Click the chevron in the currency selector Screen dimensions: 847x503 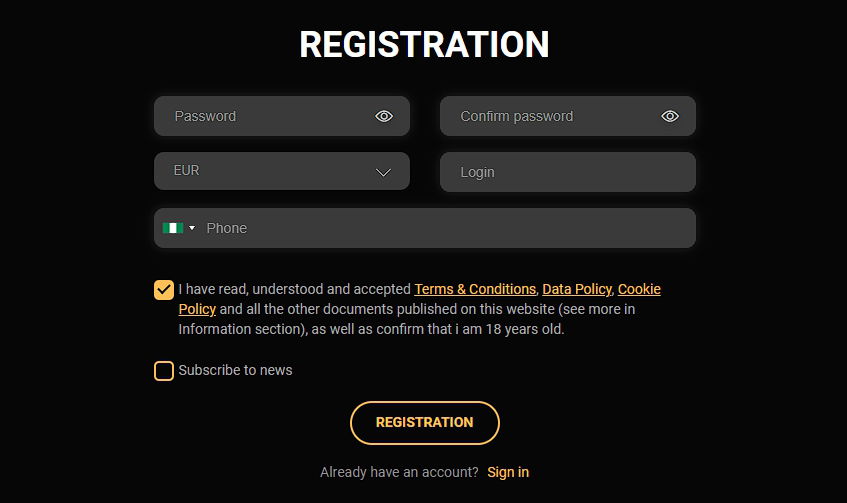(x=383, y=172)
